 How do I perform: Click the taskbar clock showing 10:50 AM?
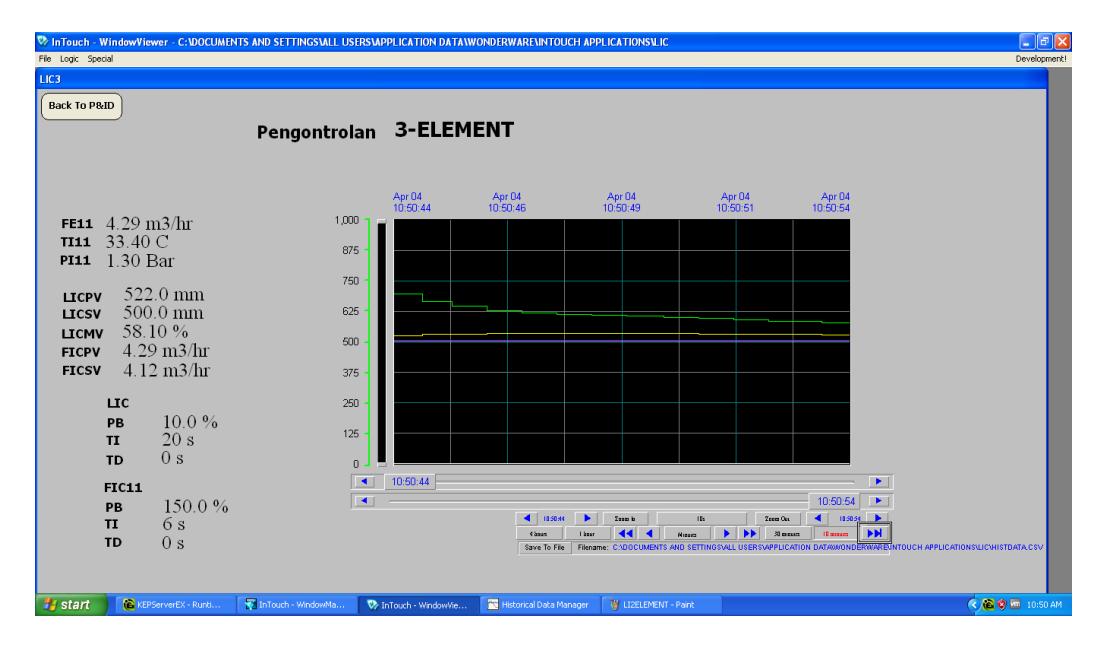point(1044,605)
